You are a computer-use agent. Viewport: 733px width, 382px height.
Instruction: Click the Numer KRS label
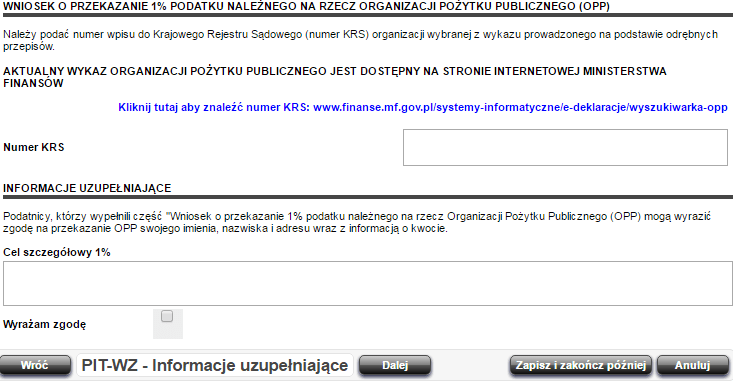point(34,147)
